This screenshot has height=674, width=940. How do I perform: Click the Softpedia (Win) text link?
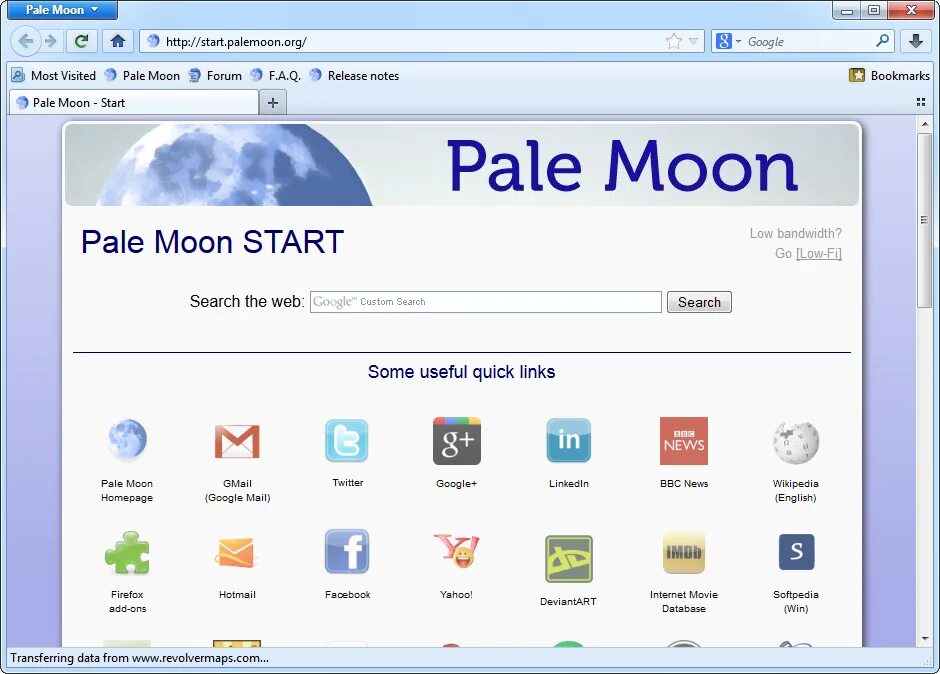point(796,601)
